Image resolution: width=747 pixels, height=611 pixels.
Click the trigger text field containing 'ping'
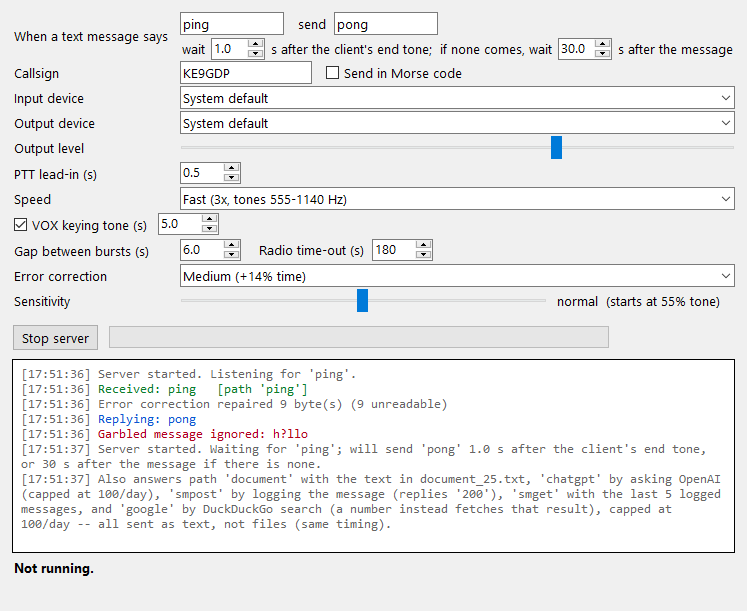232,24
